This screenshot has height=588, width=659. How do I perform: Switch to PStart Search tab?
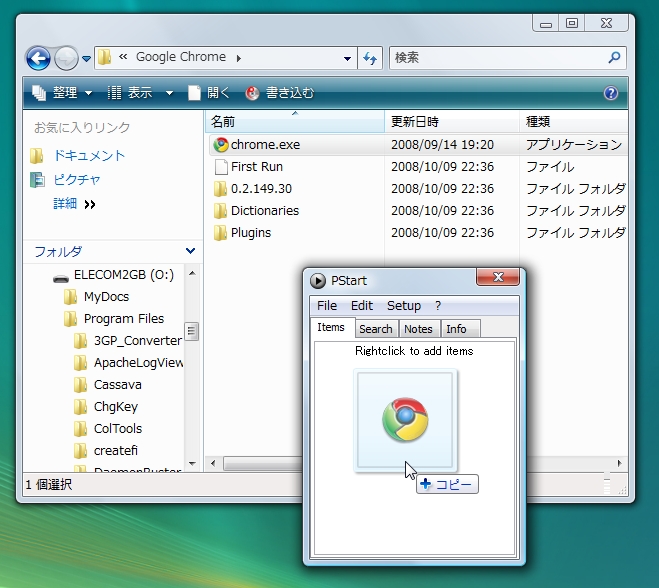click(x=376, y=329)
